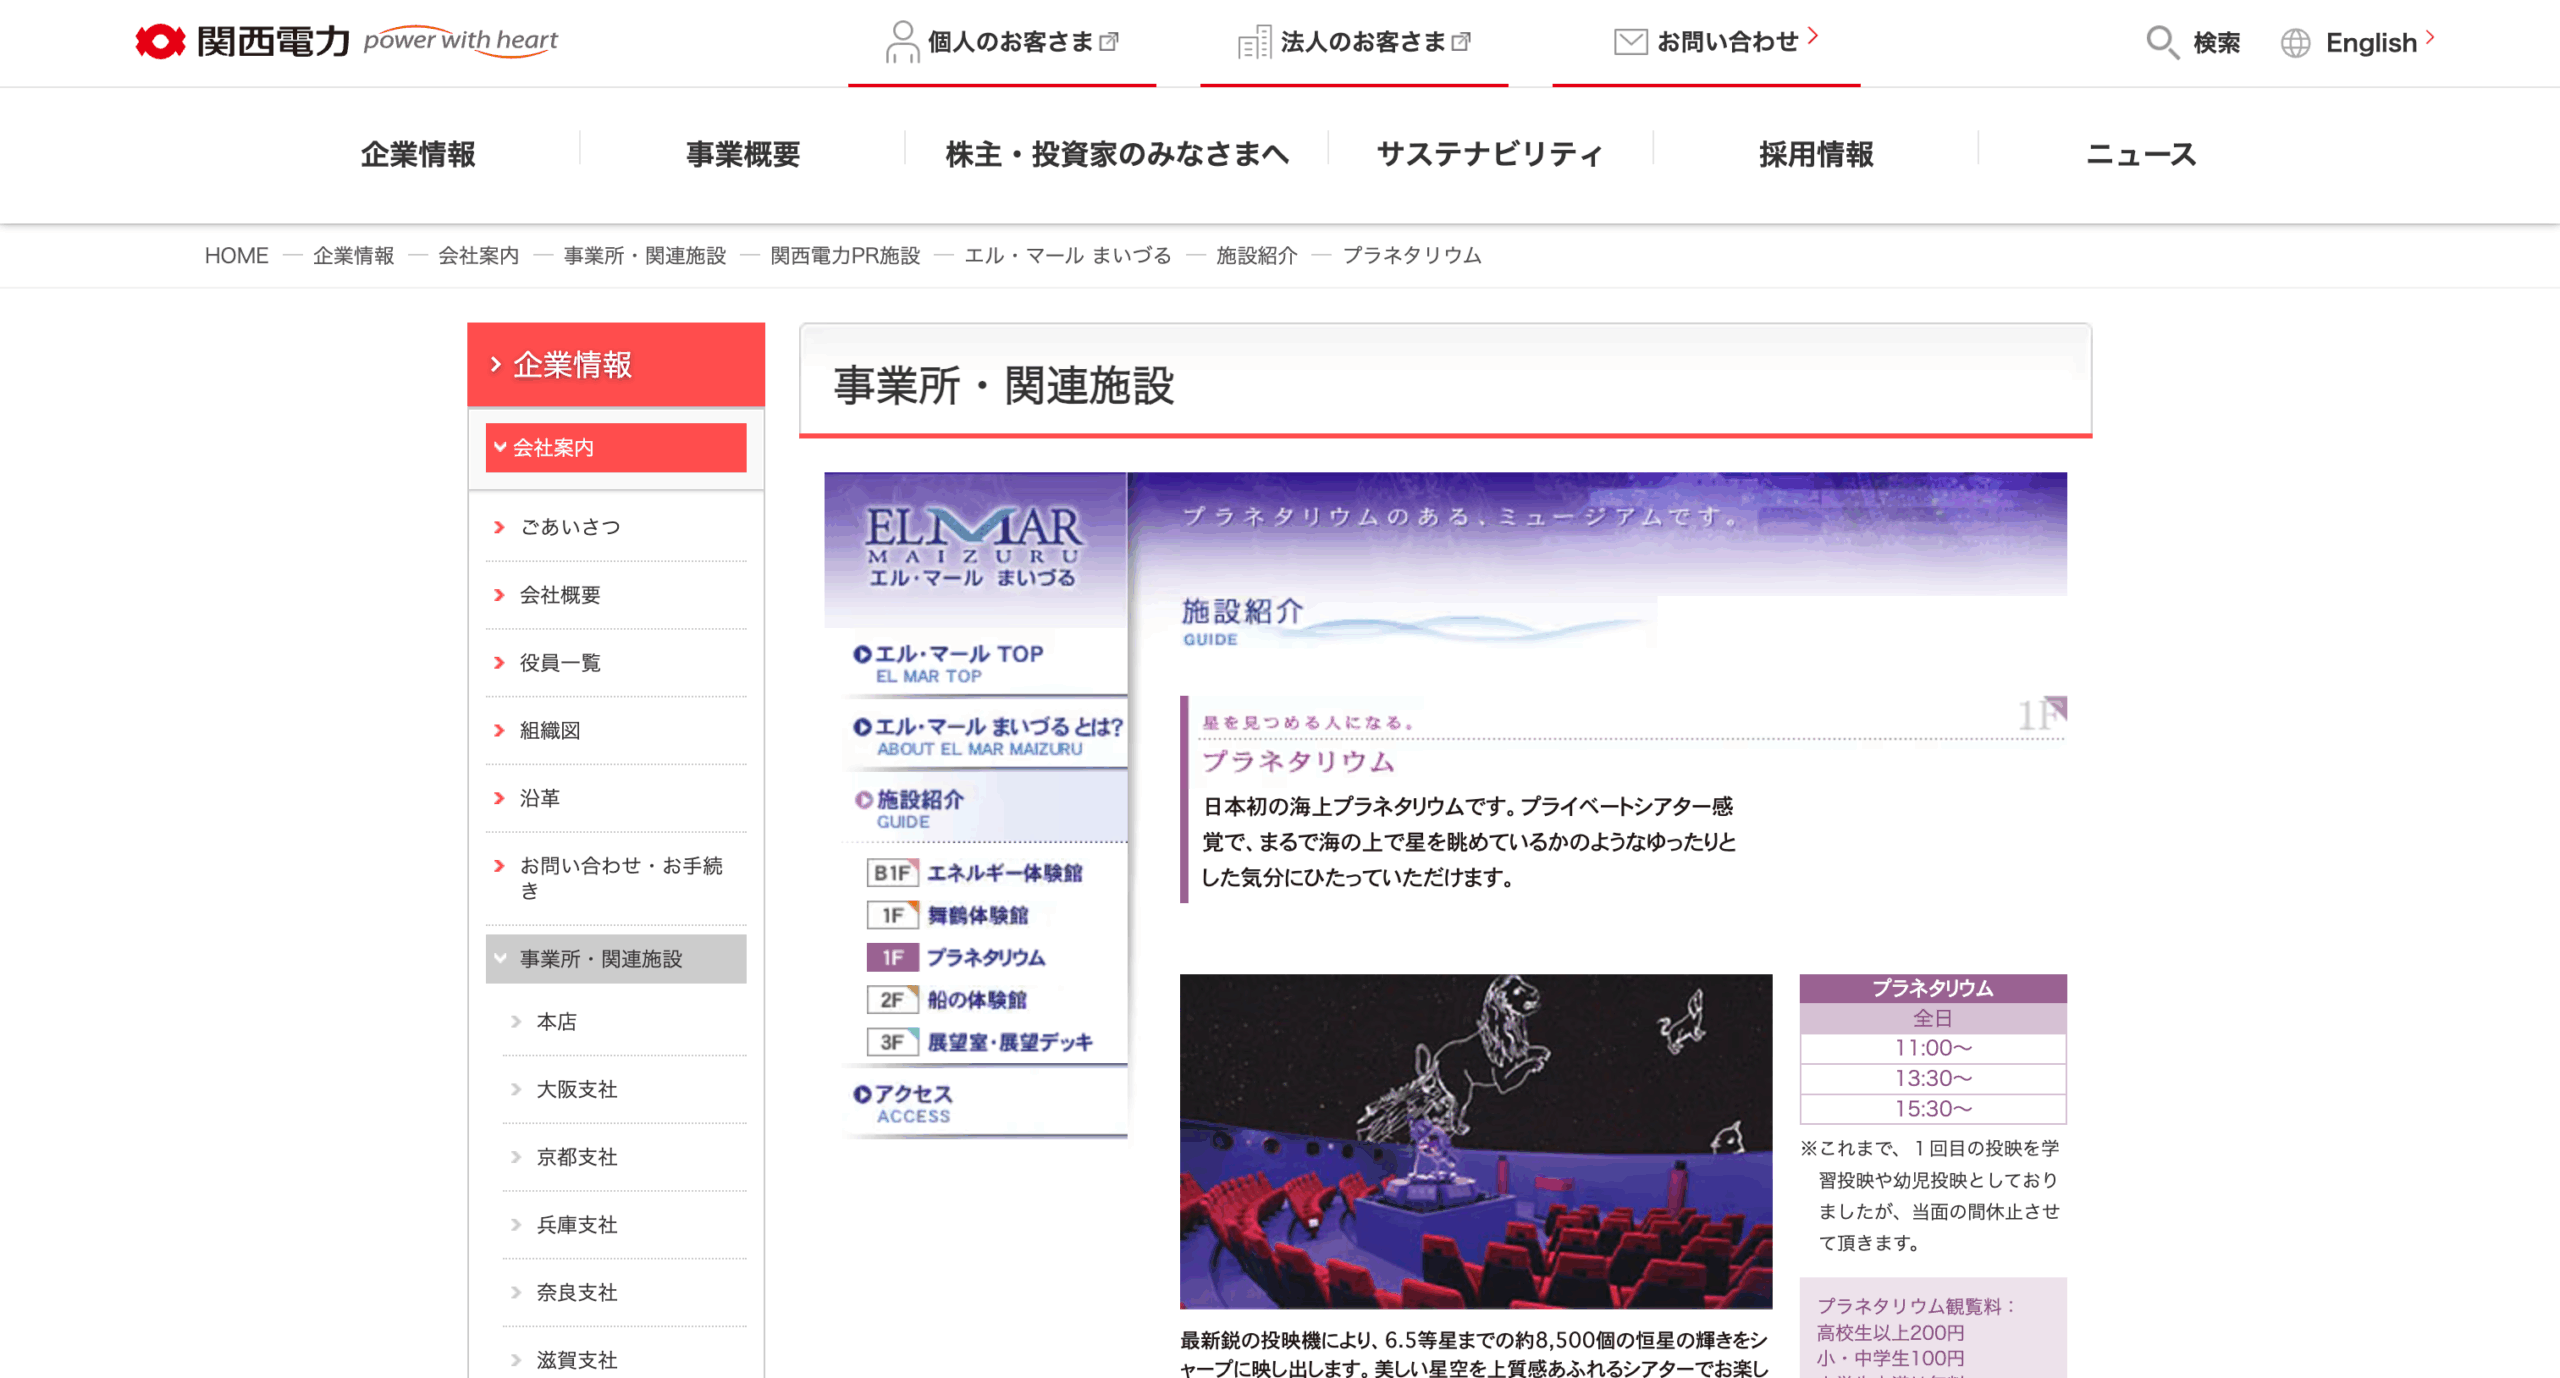Viewport: 2560px width, 1378px height.
Task: Go to 展望室・展望デッキ facility page
Action: point(1010,1042)
